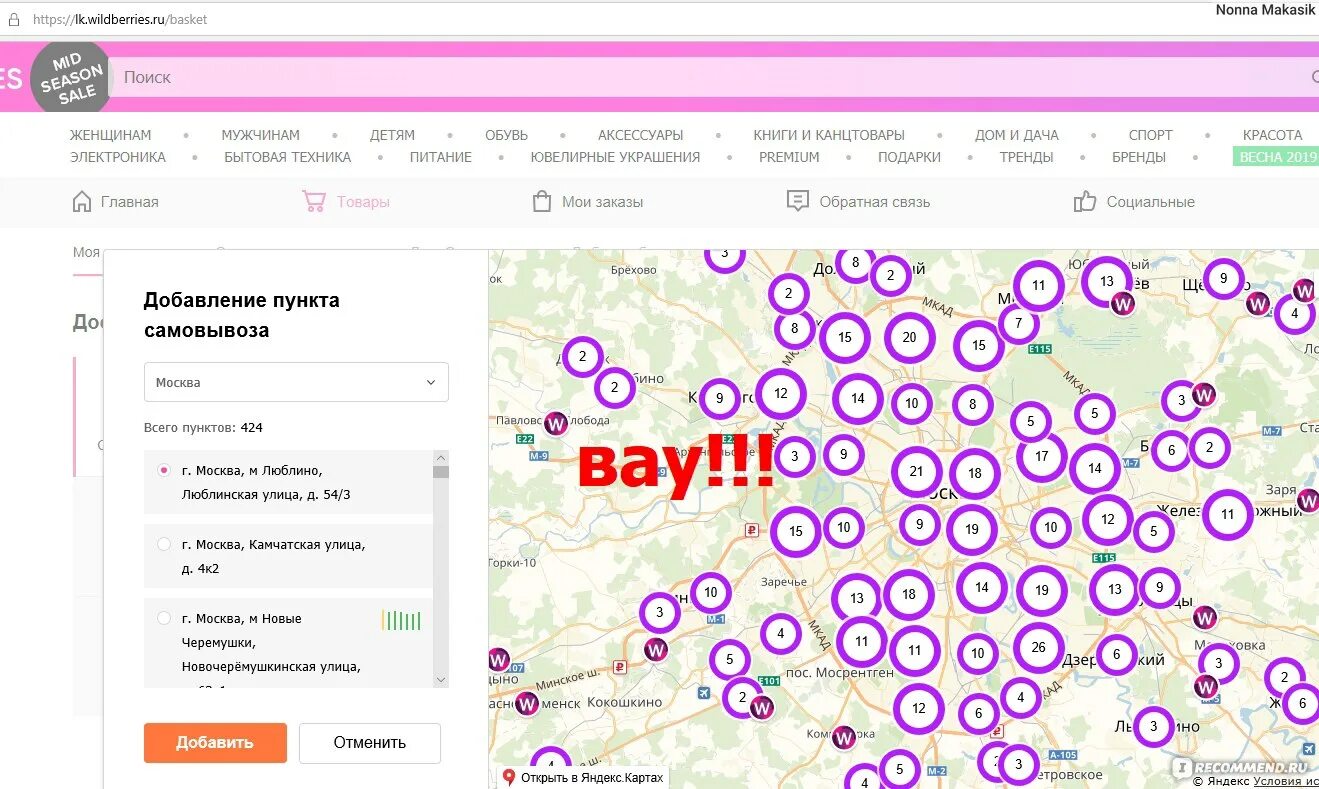Click the Главная home icon

pyautogui.click(x=82, y=202)
